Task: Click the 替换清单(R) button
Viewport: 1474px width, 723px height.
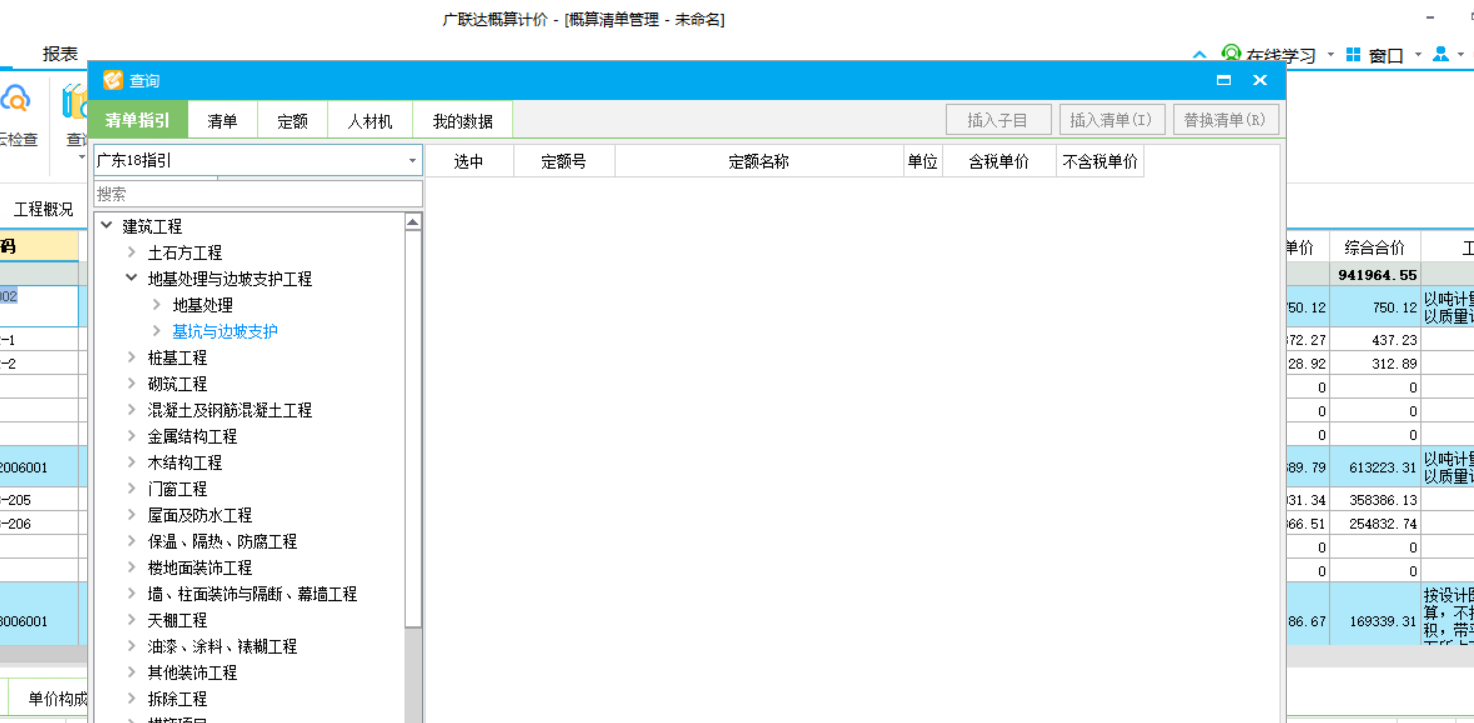Action: pos(1225,120)
